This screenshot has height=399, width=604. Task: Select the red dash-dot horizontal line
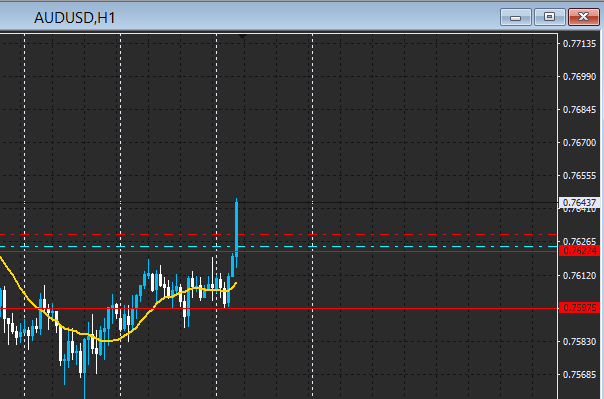click(x=385, y=234)
